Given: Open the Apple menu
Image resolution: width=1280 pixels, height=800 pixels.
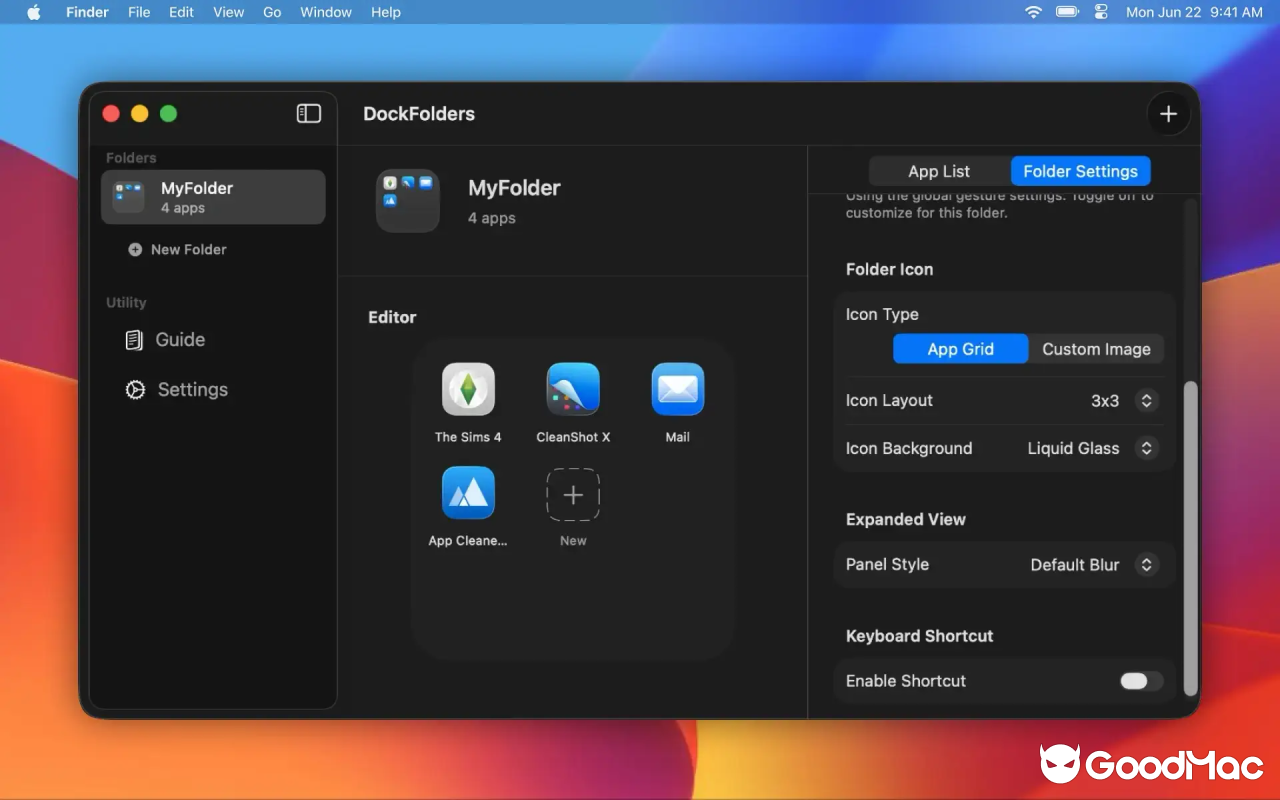Looking at the screenshot, I should [x=33, y=12].
